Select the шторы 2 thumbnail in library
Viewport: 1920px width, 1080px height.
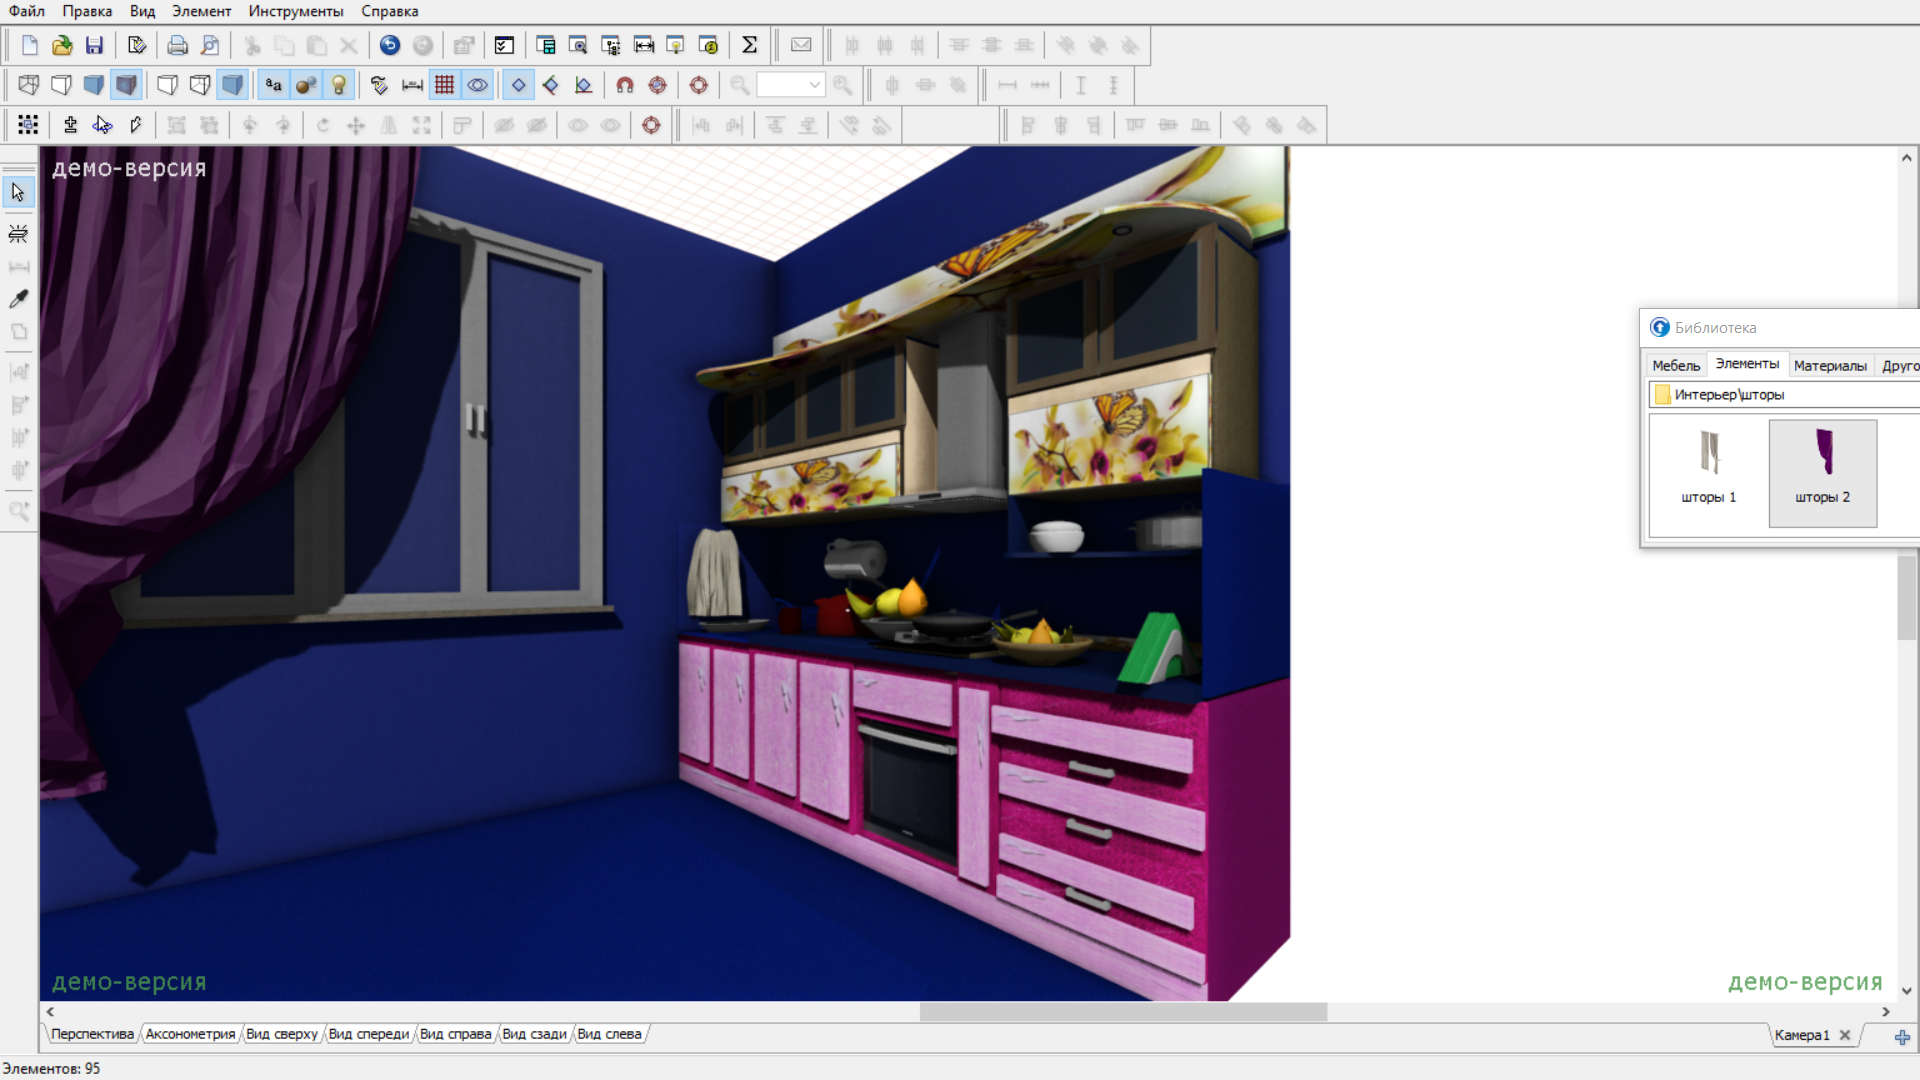(1822, 472)
